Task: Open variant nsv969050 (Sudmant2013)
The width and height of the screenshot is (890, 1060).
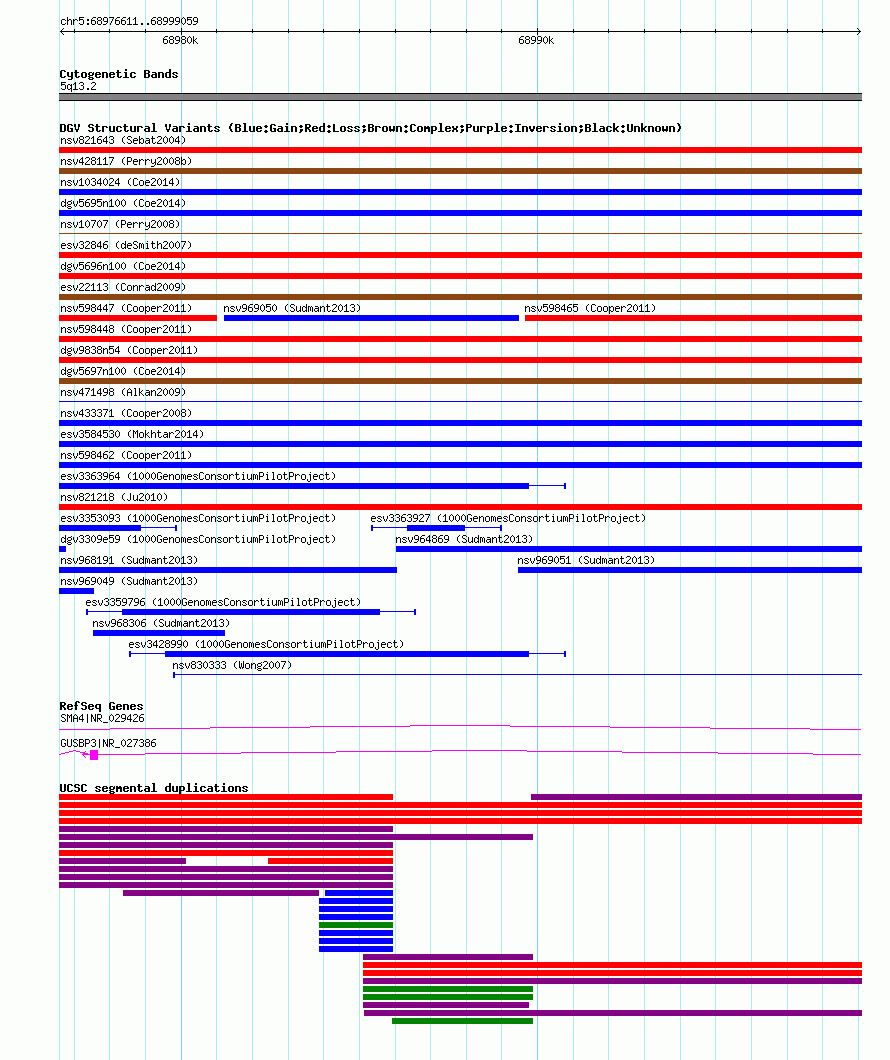Action: pos(292,308)
